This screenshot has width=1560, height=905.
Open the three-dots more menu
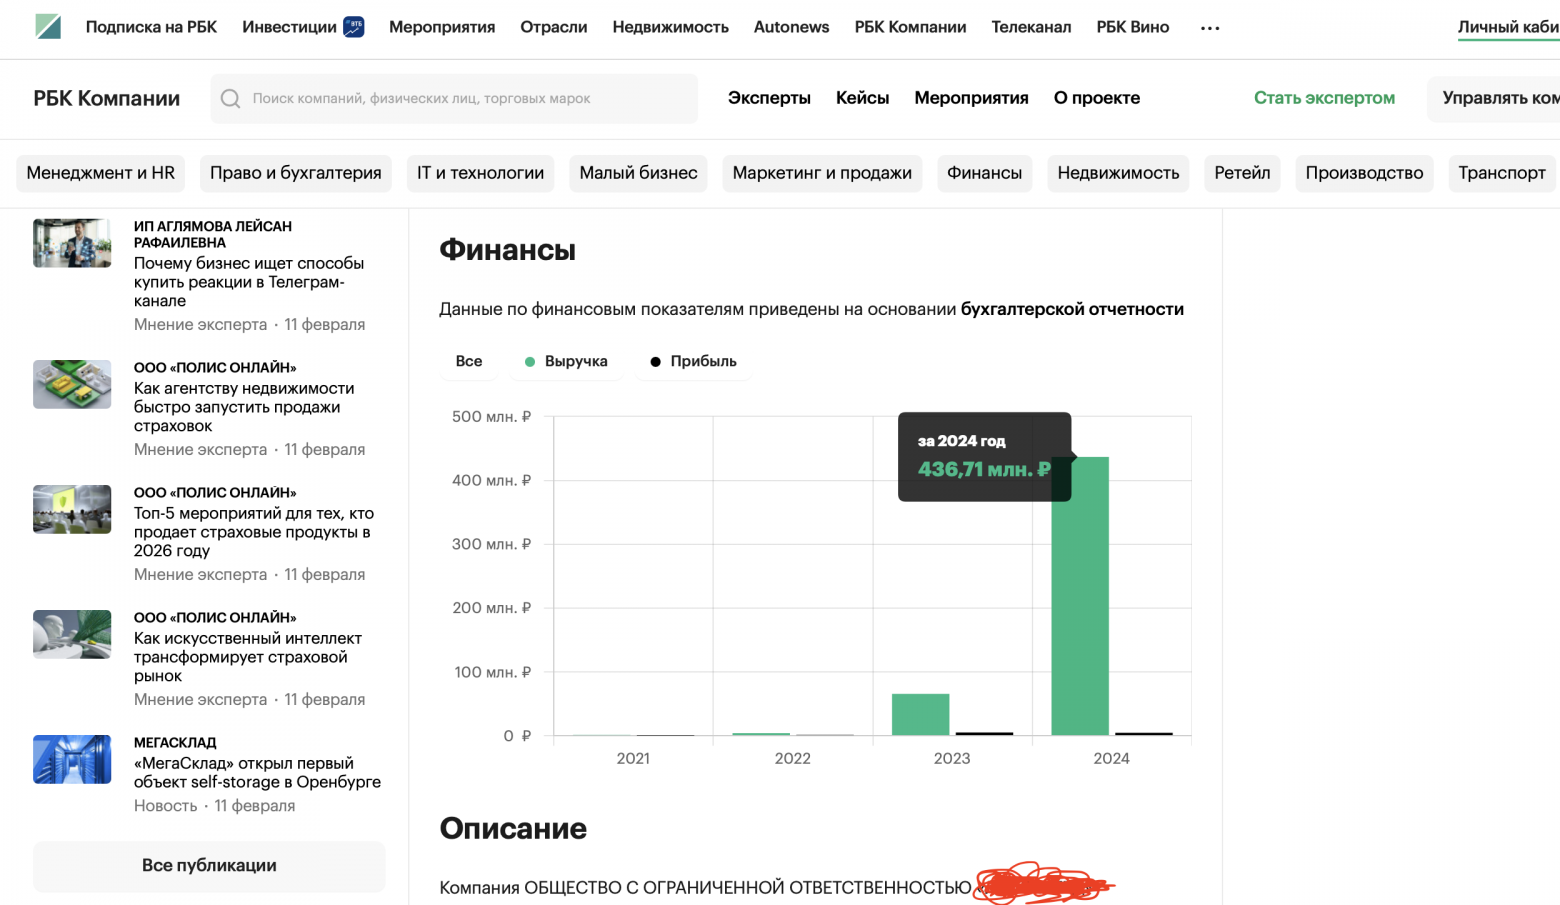coord(1210,28)
